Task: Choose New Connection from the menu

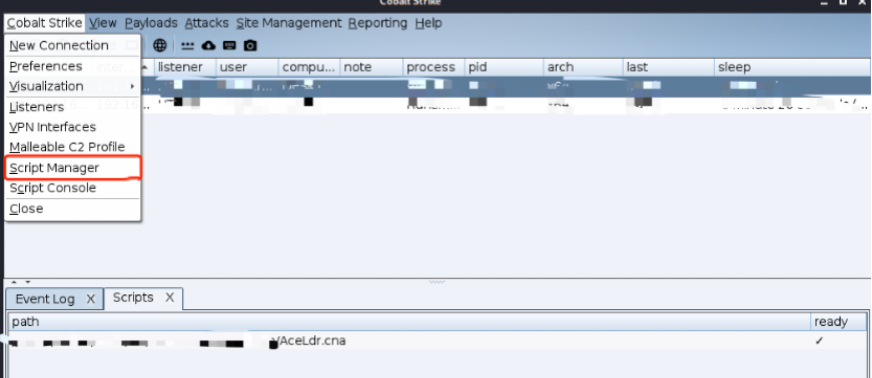Action: tap(72, 46)
